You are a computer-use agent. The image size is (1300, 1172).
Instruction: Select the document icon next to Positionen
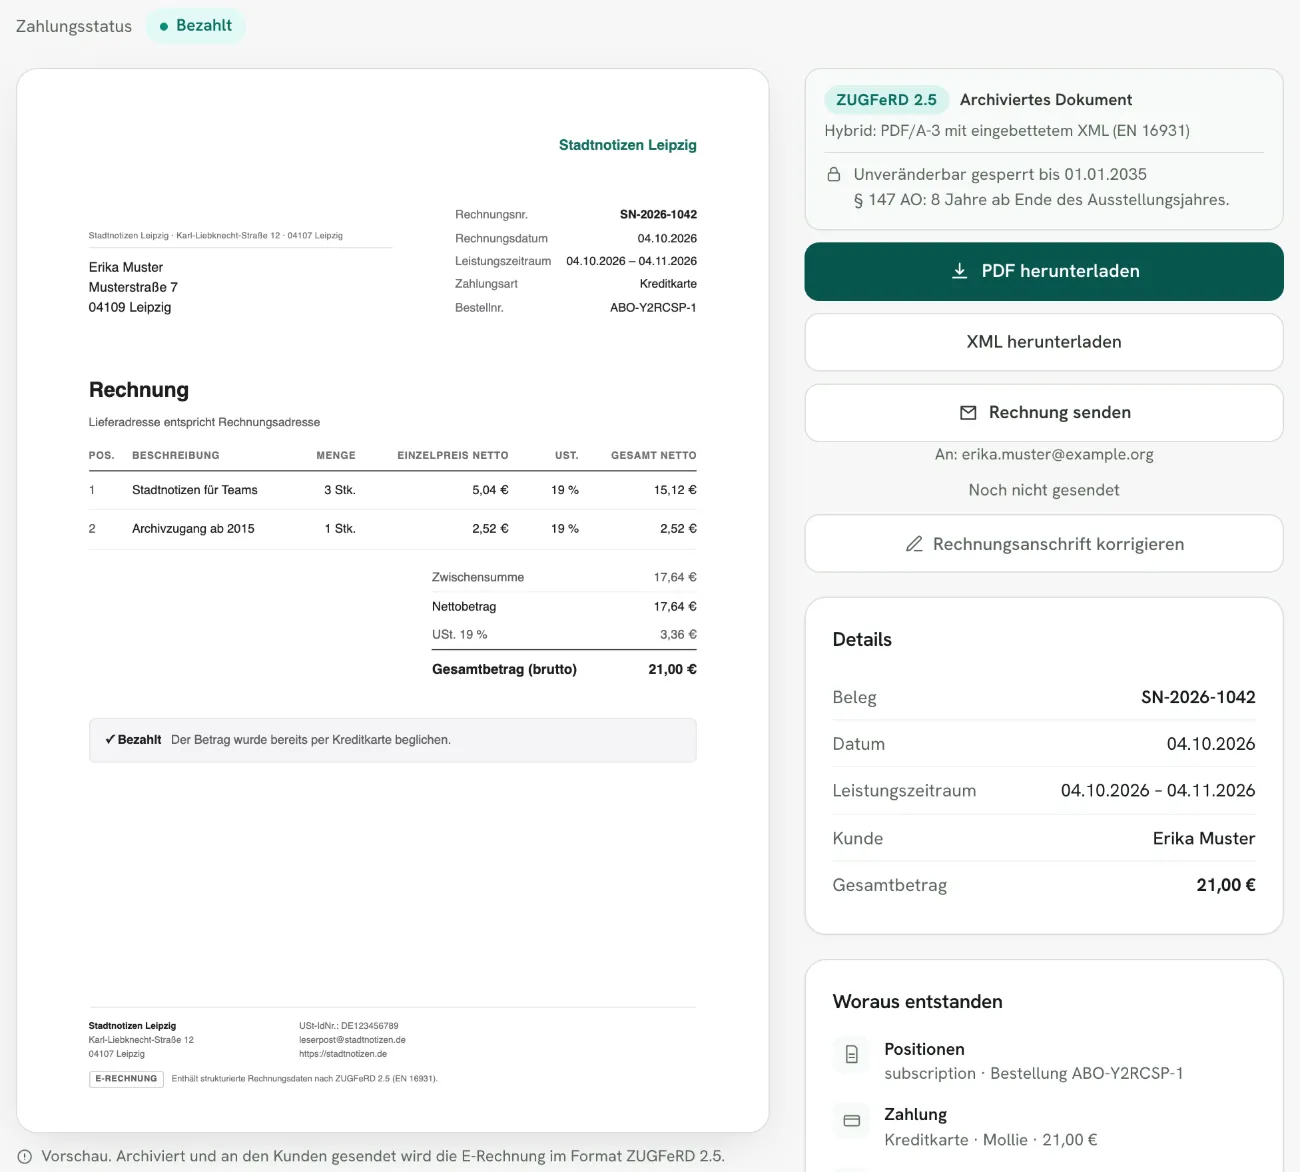[x=852, y=1054]
